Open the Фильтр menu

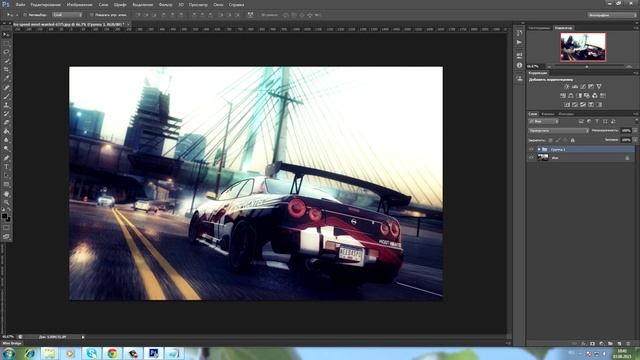click(165, 4)
